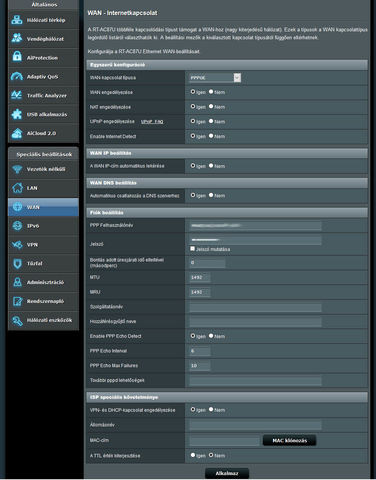The image size is (376, 480).
Task: Go to the Adminisztráció menu item
Action: click(x=43, y=282)
